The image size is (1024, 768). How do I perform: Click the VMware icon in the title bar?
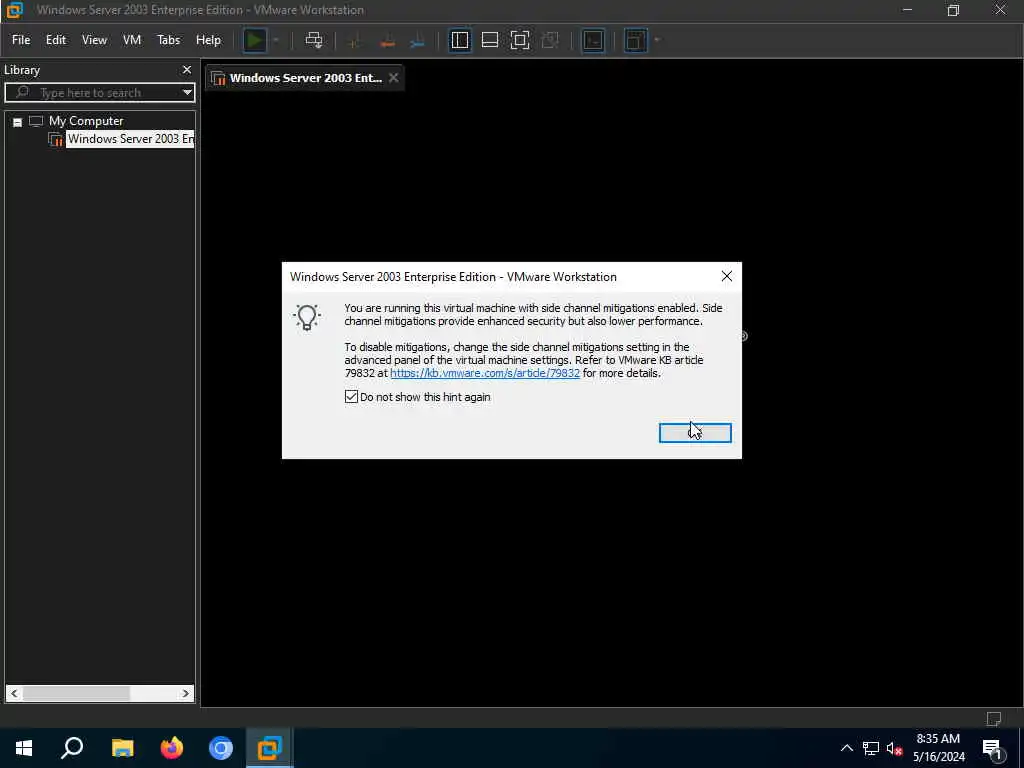pyautogui.click(x=14, y=10)
